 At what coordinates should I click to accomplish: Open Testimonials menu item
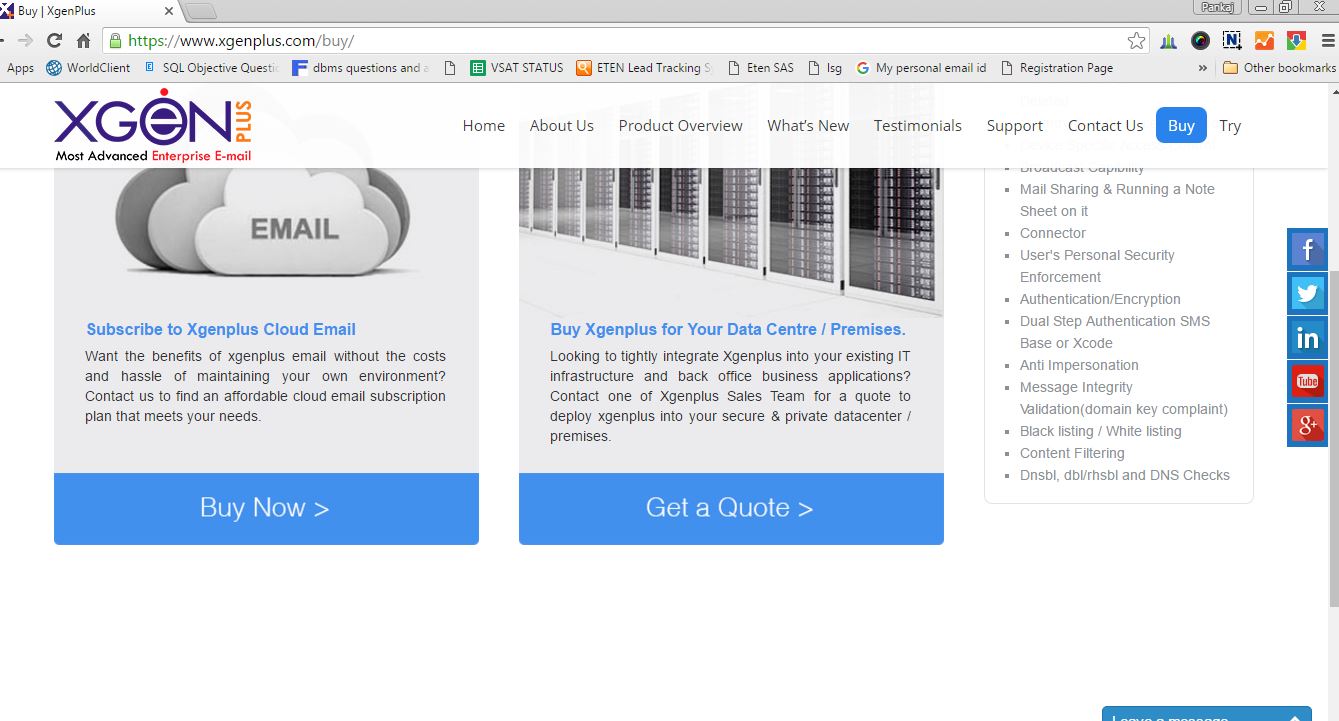(x=918, y=126)
